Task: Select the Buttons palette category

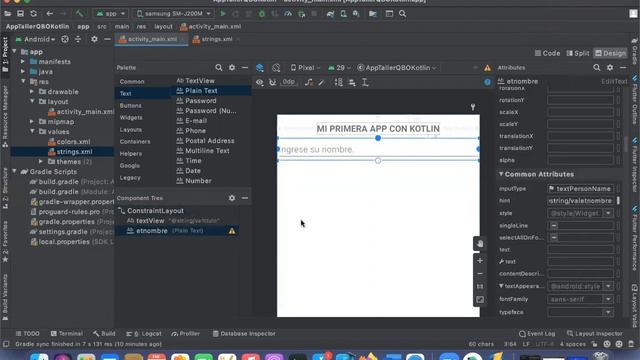Action: [x=131, y=105]
